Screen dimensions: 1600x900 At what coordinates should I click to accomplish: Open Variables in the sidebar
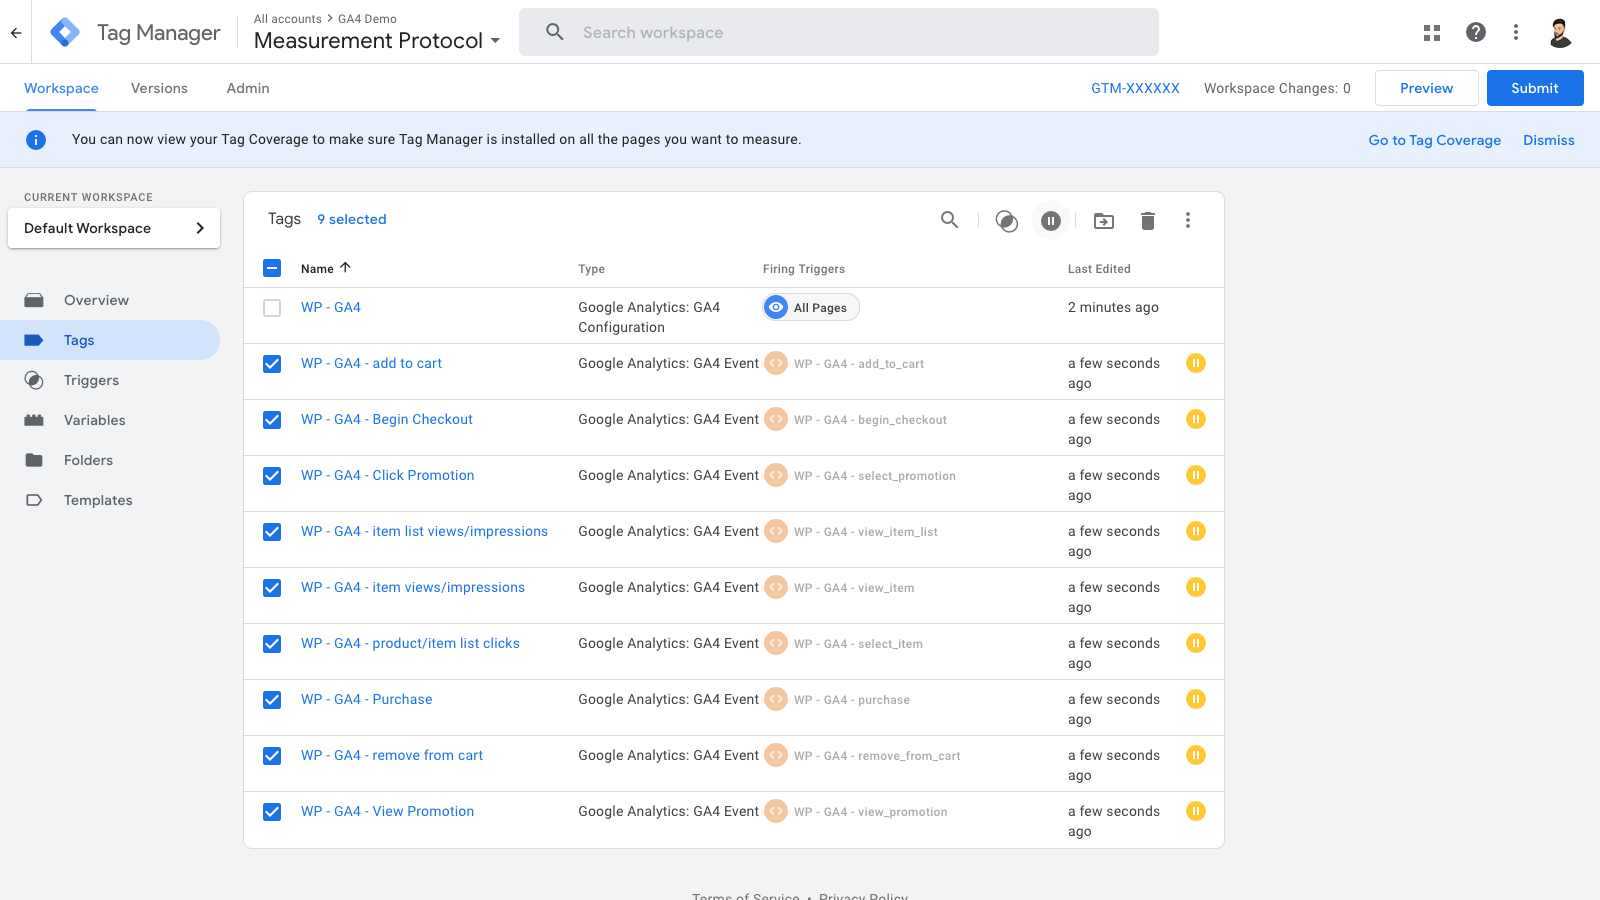point(110,420)
